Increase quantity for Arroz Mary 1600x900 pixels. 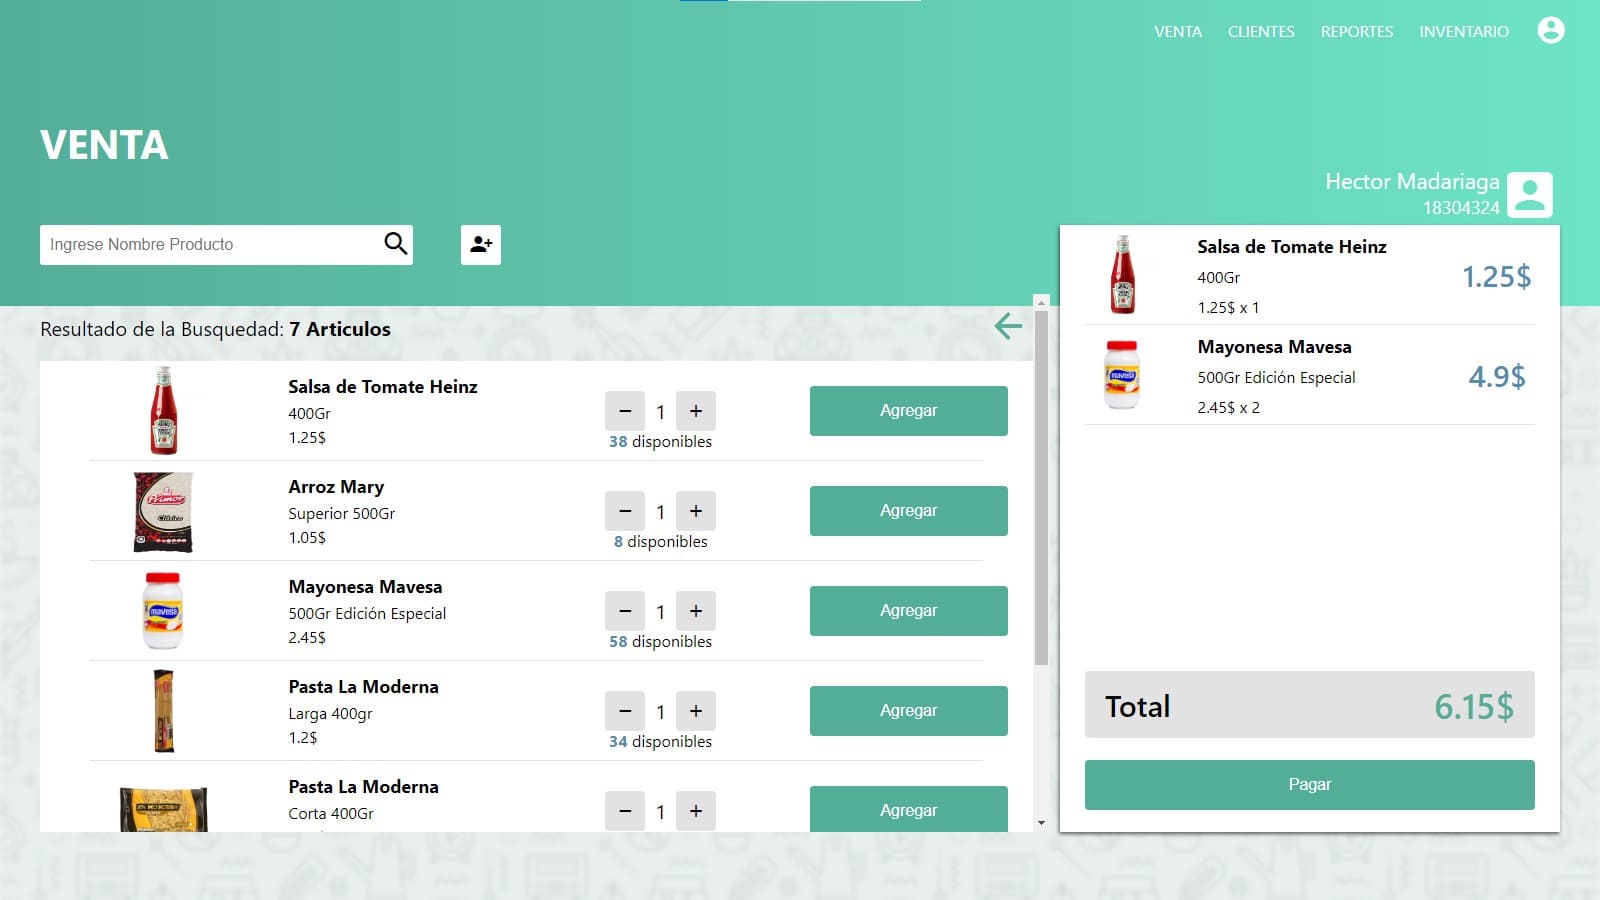tap(696, 511)
